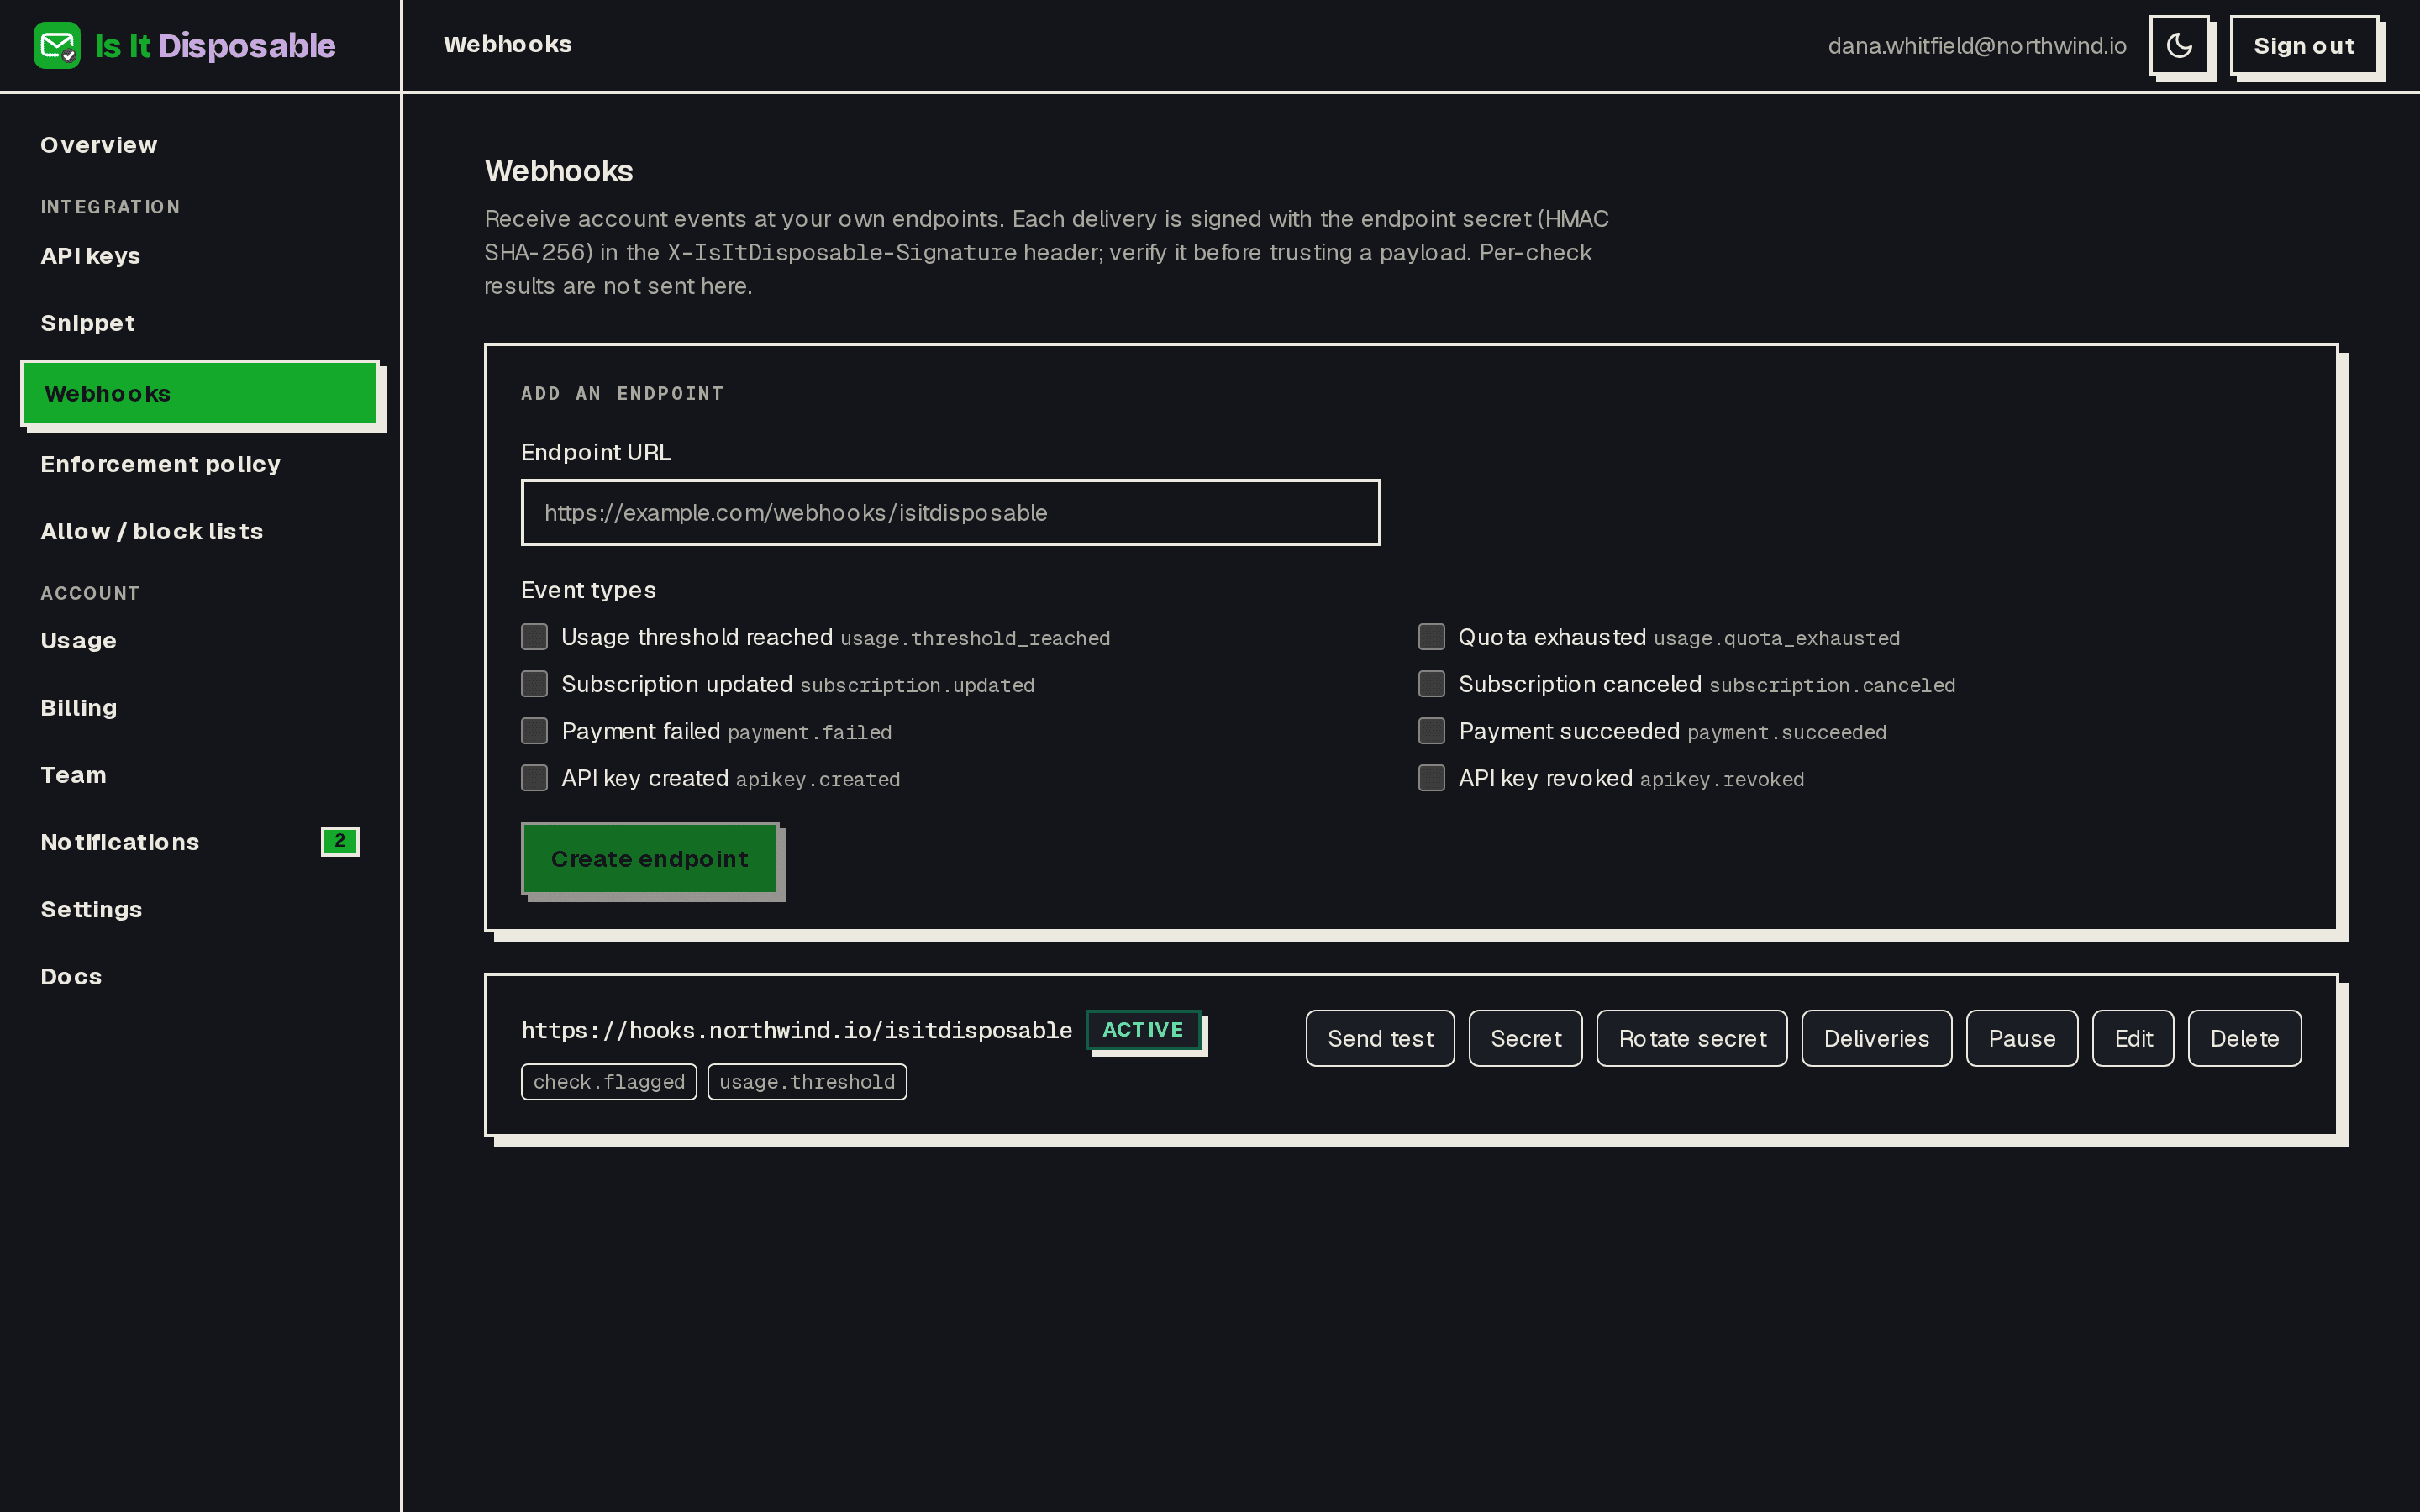Viewport: 2420px width, 1512px height.
Task: Click the ADD AN ENDPOINT heading
Action: (622, 393)
